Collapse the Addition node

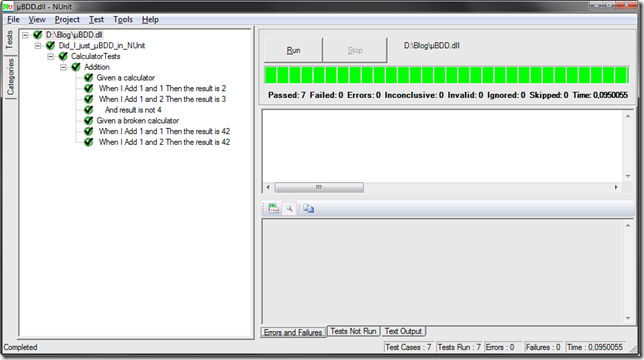coord(63,67)
